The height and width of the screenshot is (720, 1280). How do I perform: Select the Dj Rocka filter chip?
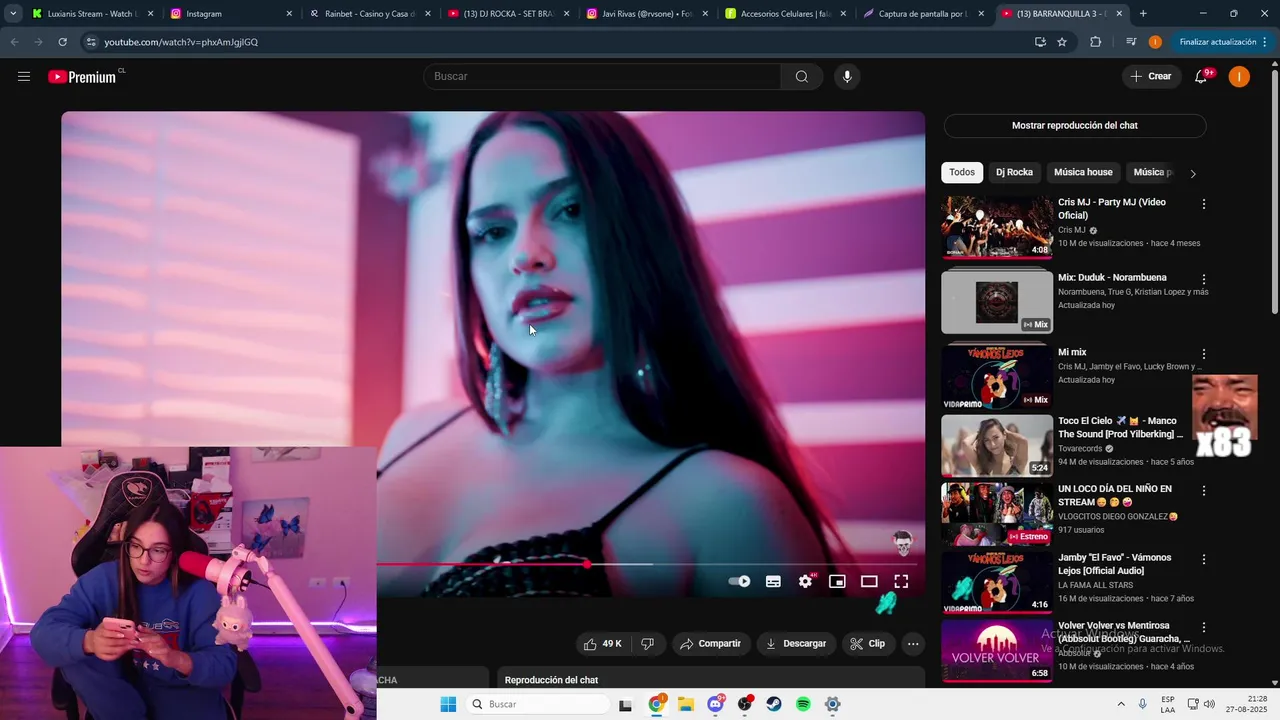(x=1014, y=172)
